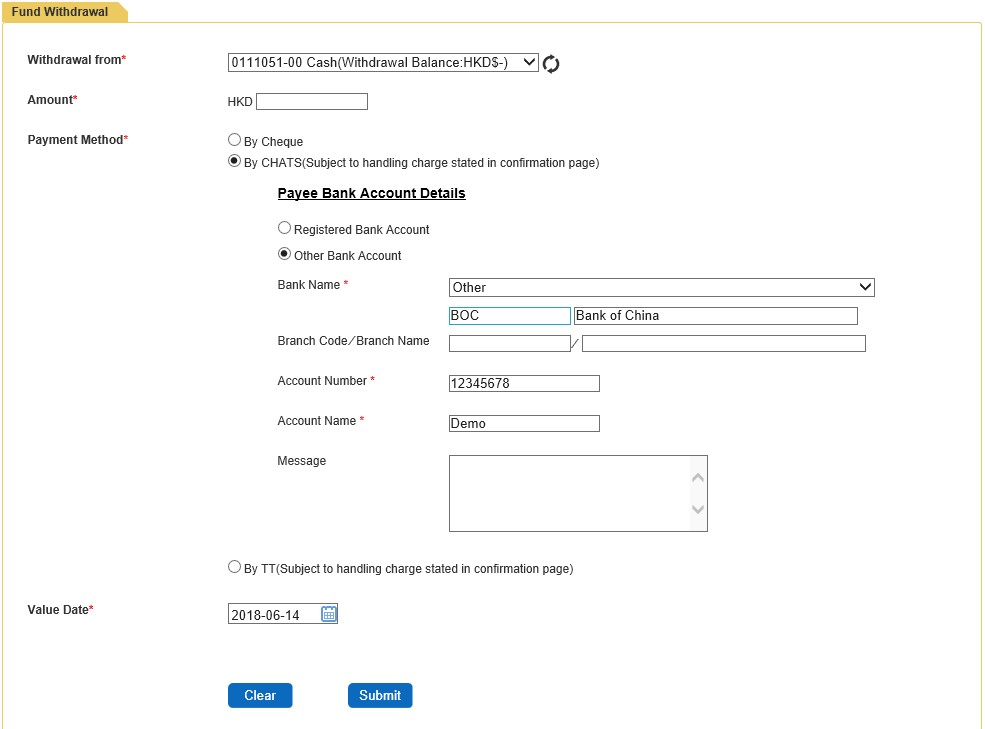The image size is (985, 729).
Task: Open the Withdrawal from account dropdown
Action: click(383, 62)
